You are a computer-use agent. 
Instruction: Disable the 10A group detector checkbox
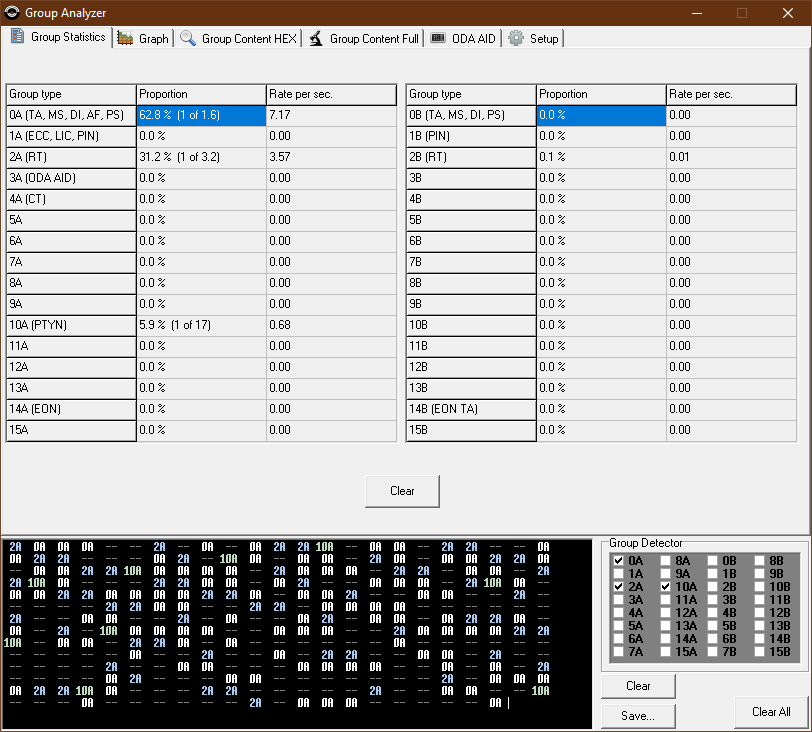(x=666, y=587)
